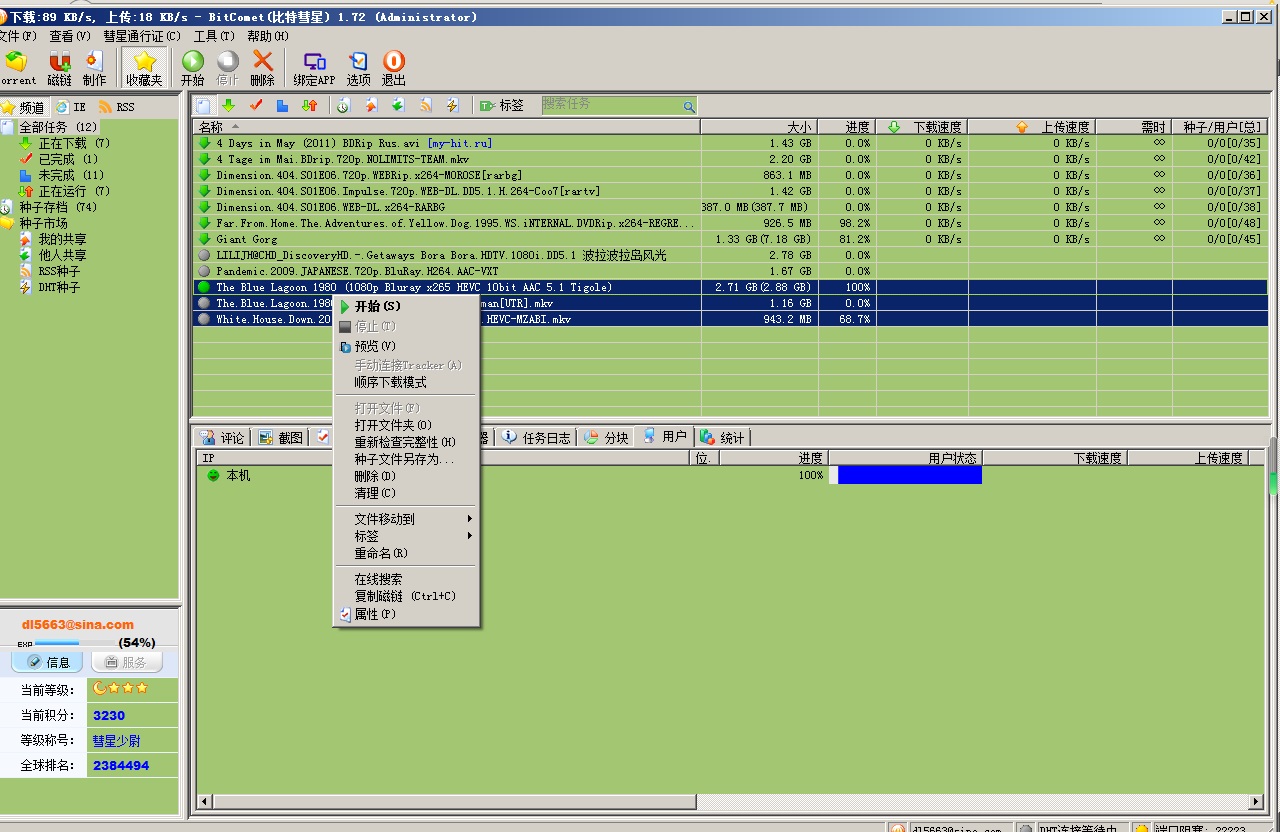The image size is (1280, 832).
Task: Click the magnifier icon in the search box
Action: click(689, 106)
